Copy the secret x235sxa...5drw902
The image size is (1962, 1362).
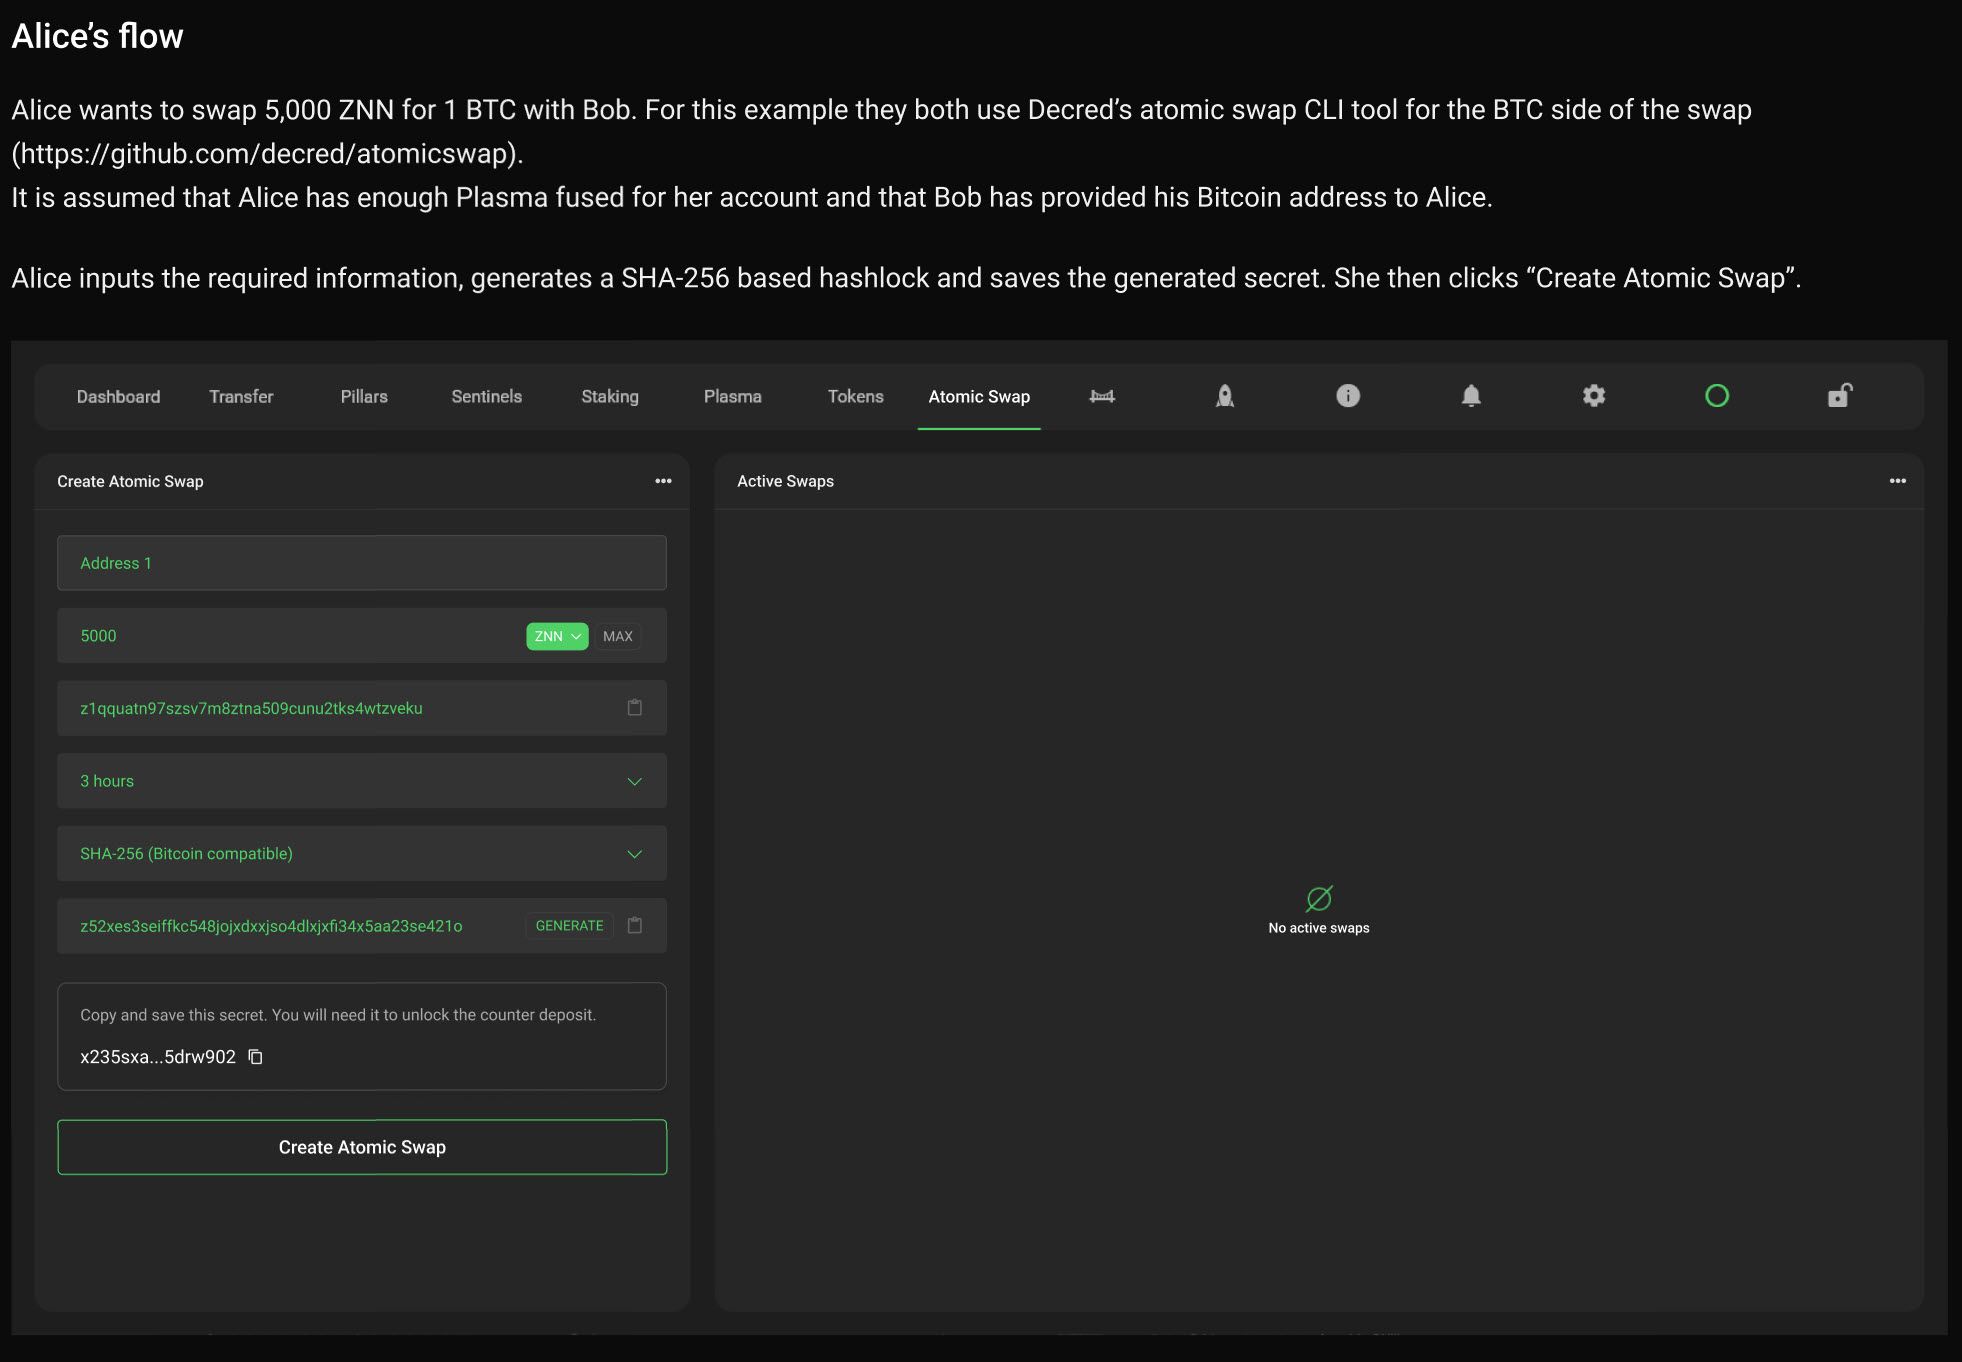tap(256, 1057)
